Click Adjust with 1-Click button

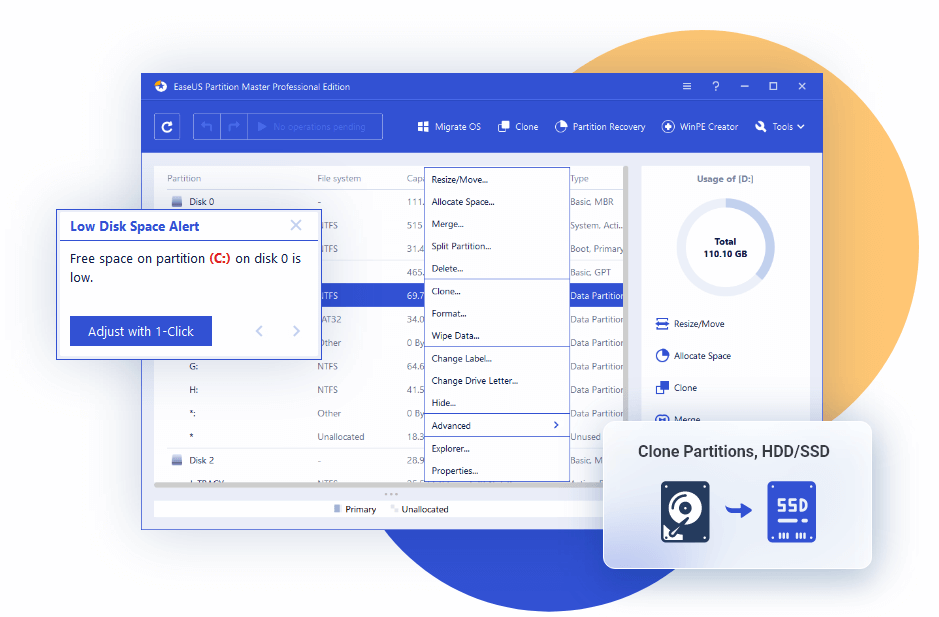click(141, 331)
